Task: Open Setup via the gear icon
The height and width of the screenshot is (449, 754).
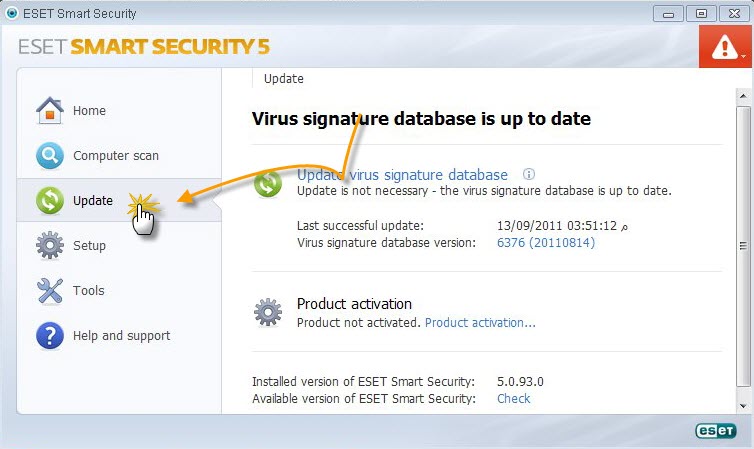Action: pos(50,245)
